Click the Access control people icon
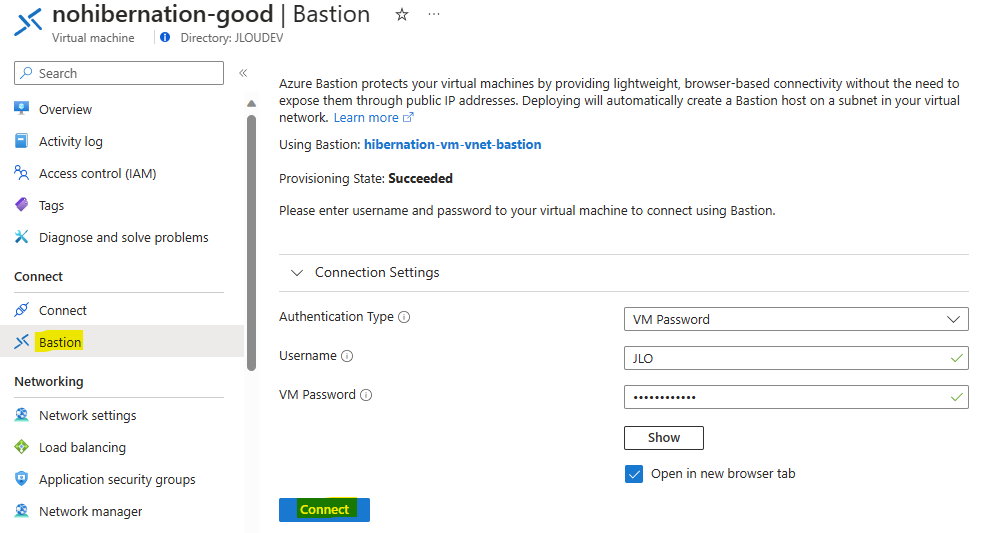Image resolution: width=983 pixels, height=533 pixels. click(22, 172)
